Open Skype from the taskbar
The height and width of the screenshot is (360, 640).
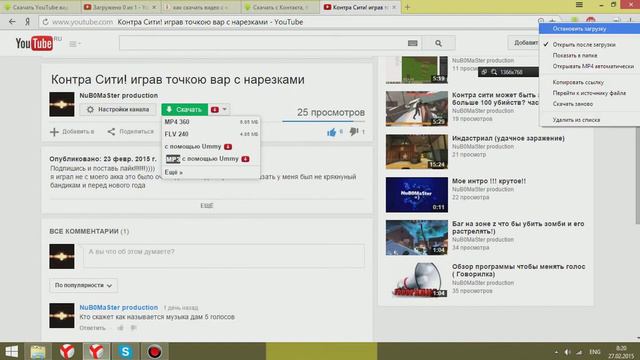click(x=125, y=351)
